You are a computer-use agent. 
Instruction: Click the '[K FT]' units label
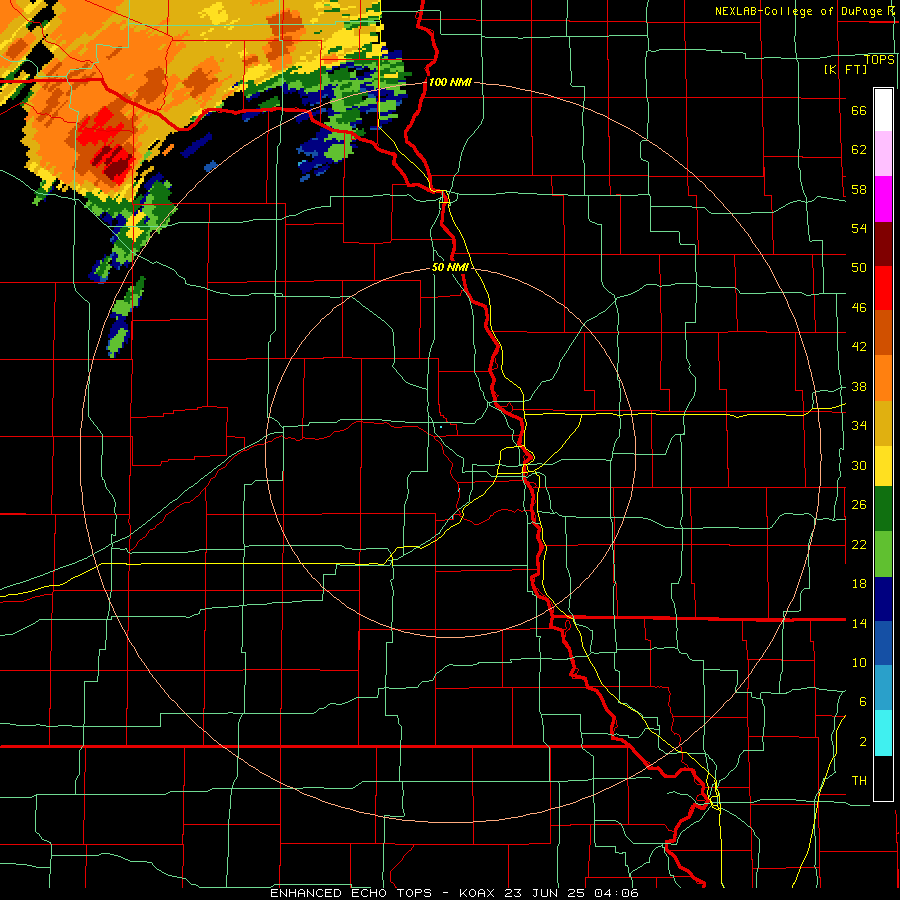(845, 69)
